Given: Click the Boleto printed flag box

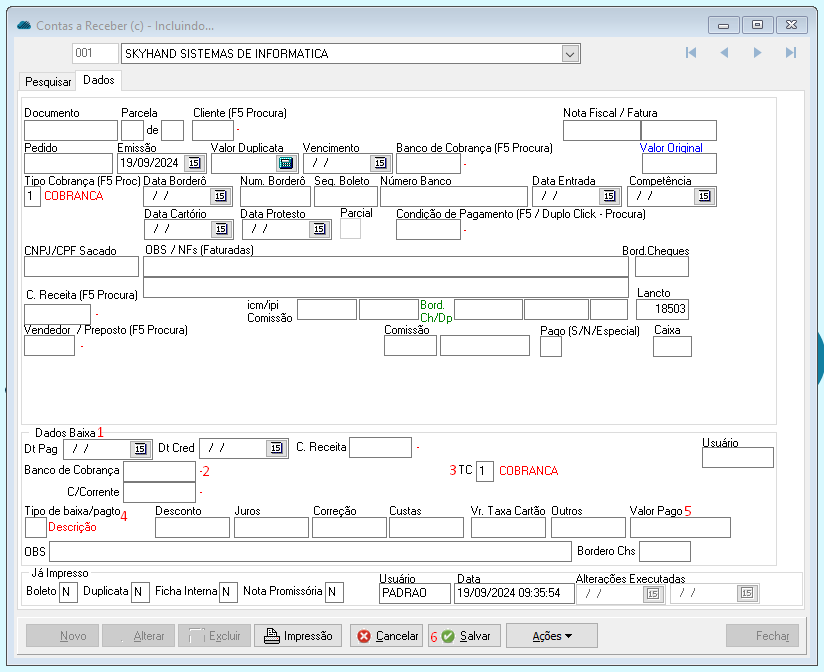Looking at the screenshot, I should (x=68, y=592).
